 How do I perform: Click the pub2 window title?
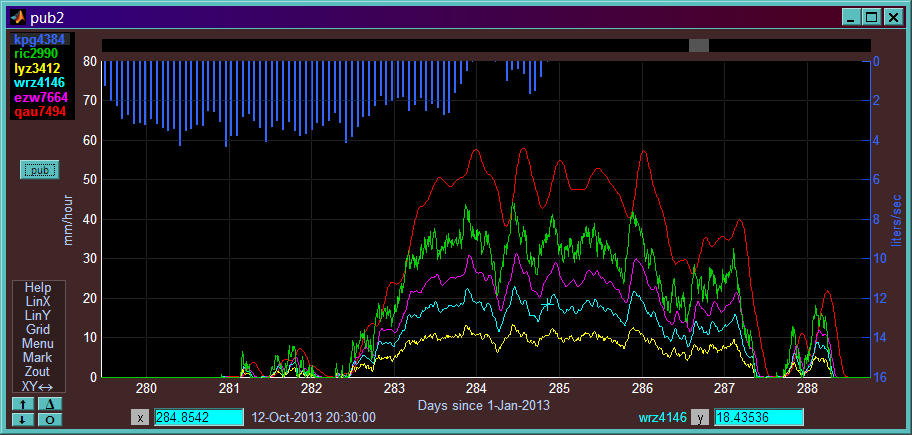tap(47, 19)
